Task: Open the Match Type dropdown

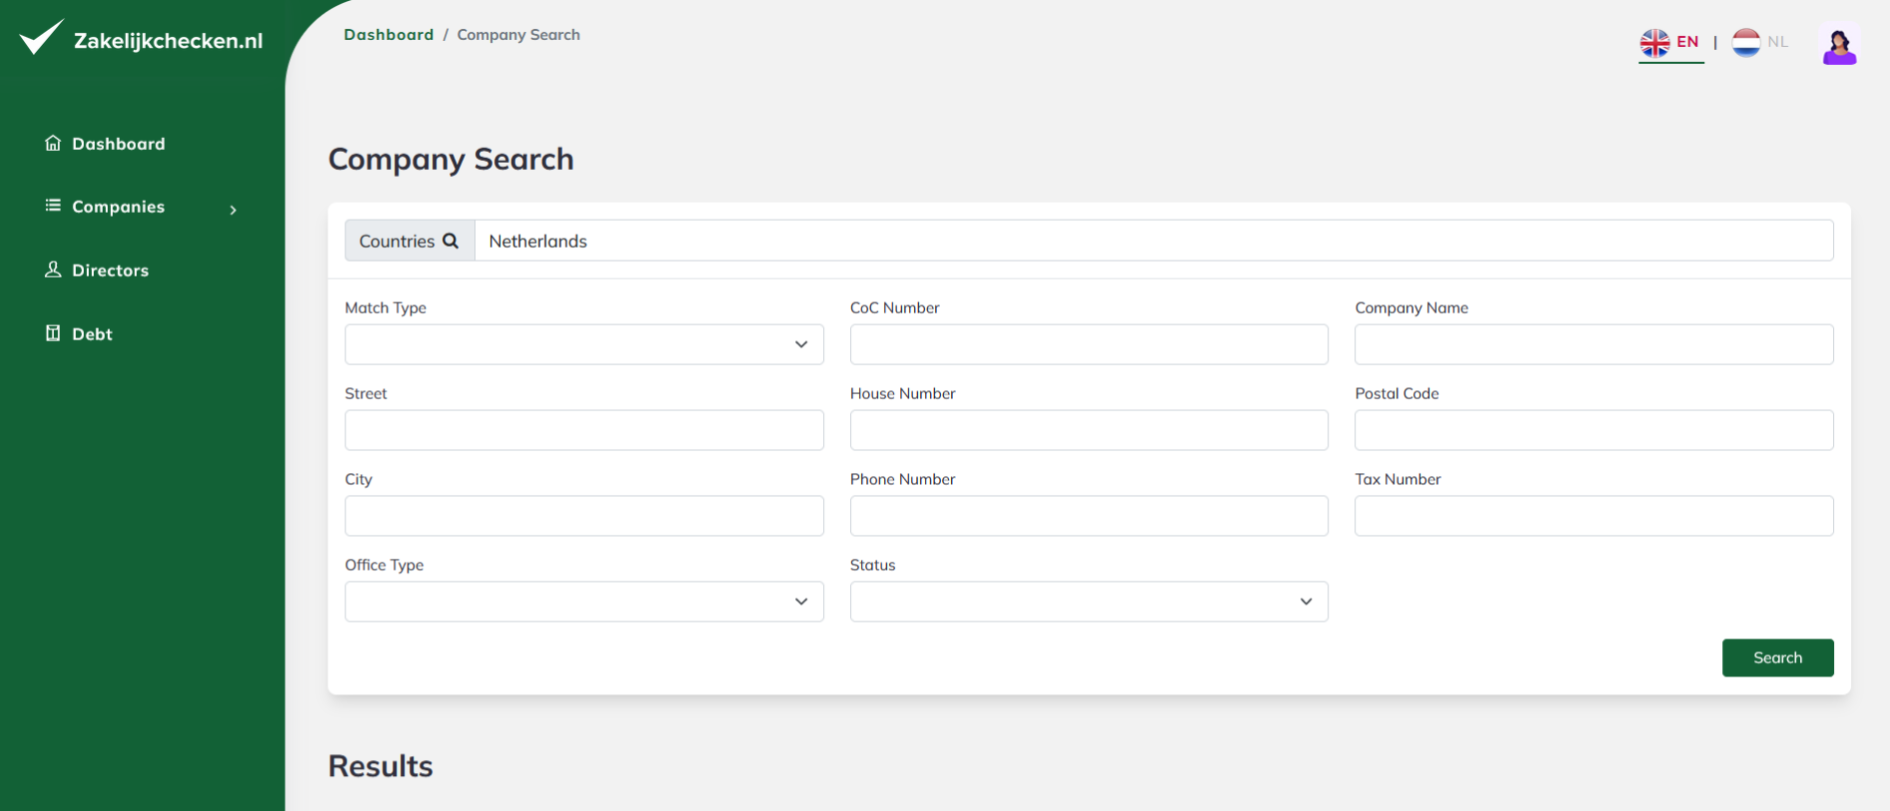Action: click(x=584, y=344)
